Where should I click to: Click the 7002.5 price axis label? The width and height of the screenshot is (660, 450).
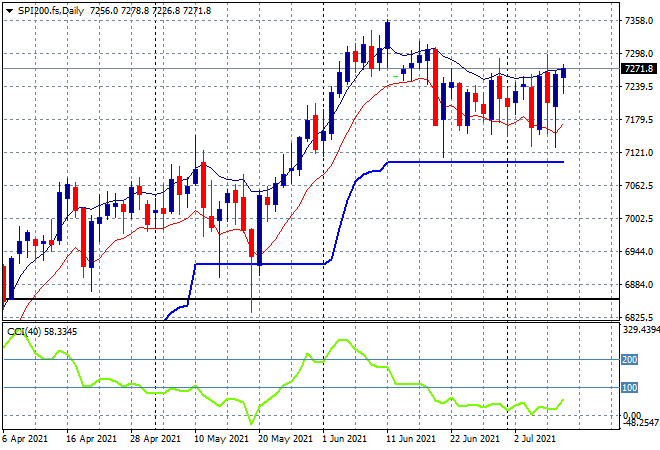(x=639, y=218)
